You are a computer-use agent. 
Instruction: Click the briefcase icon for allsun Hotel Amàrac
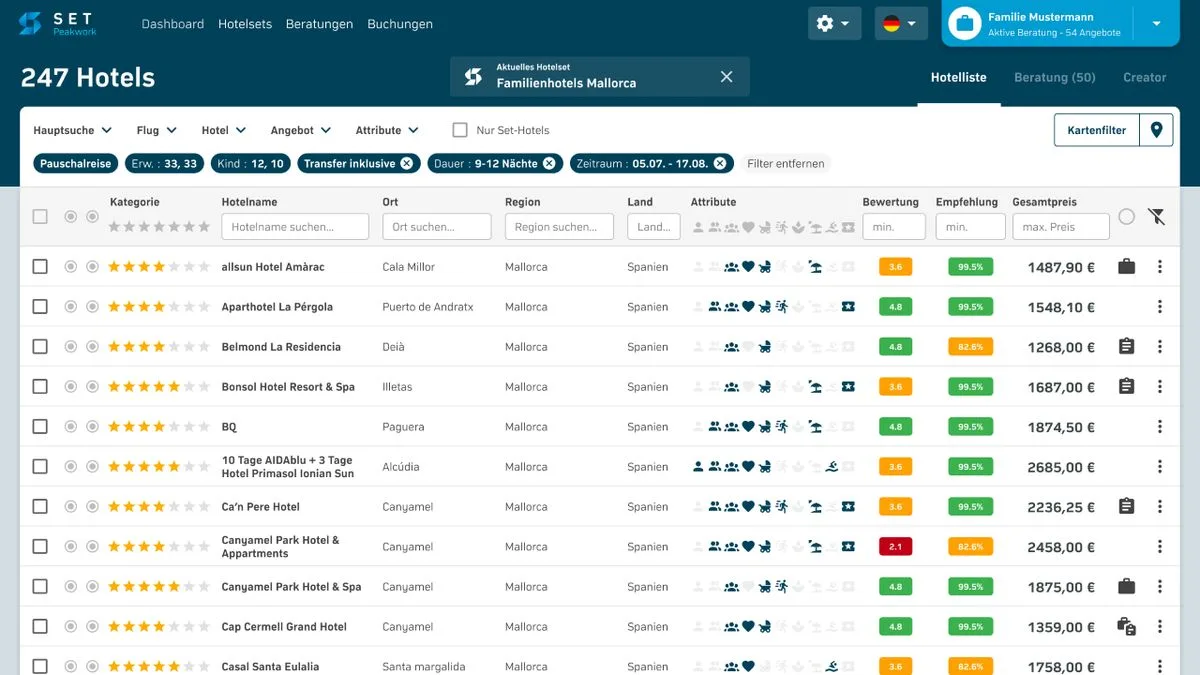[1126, 266]
